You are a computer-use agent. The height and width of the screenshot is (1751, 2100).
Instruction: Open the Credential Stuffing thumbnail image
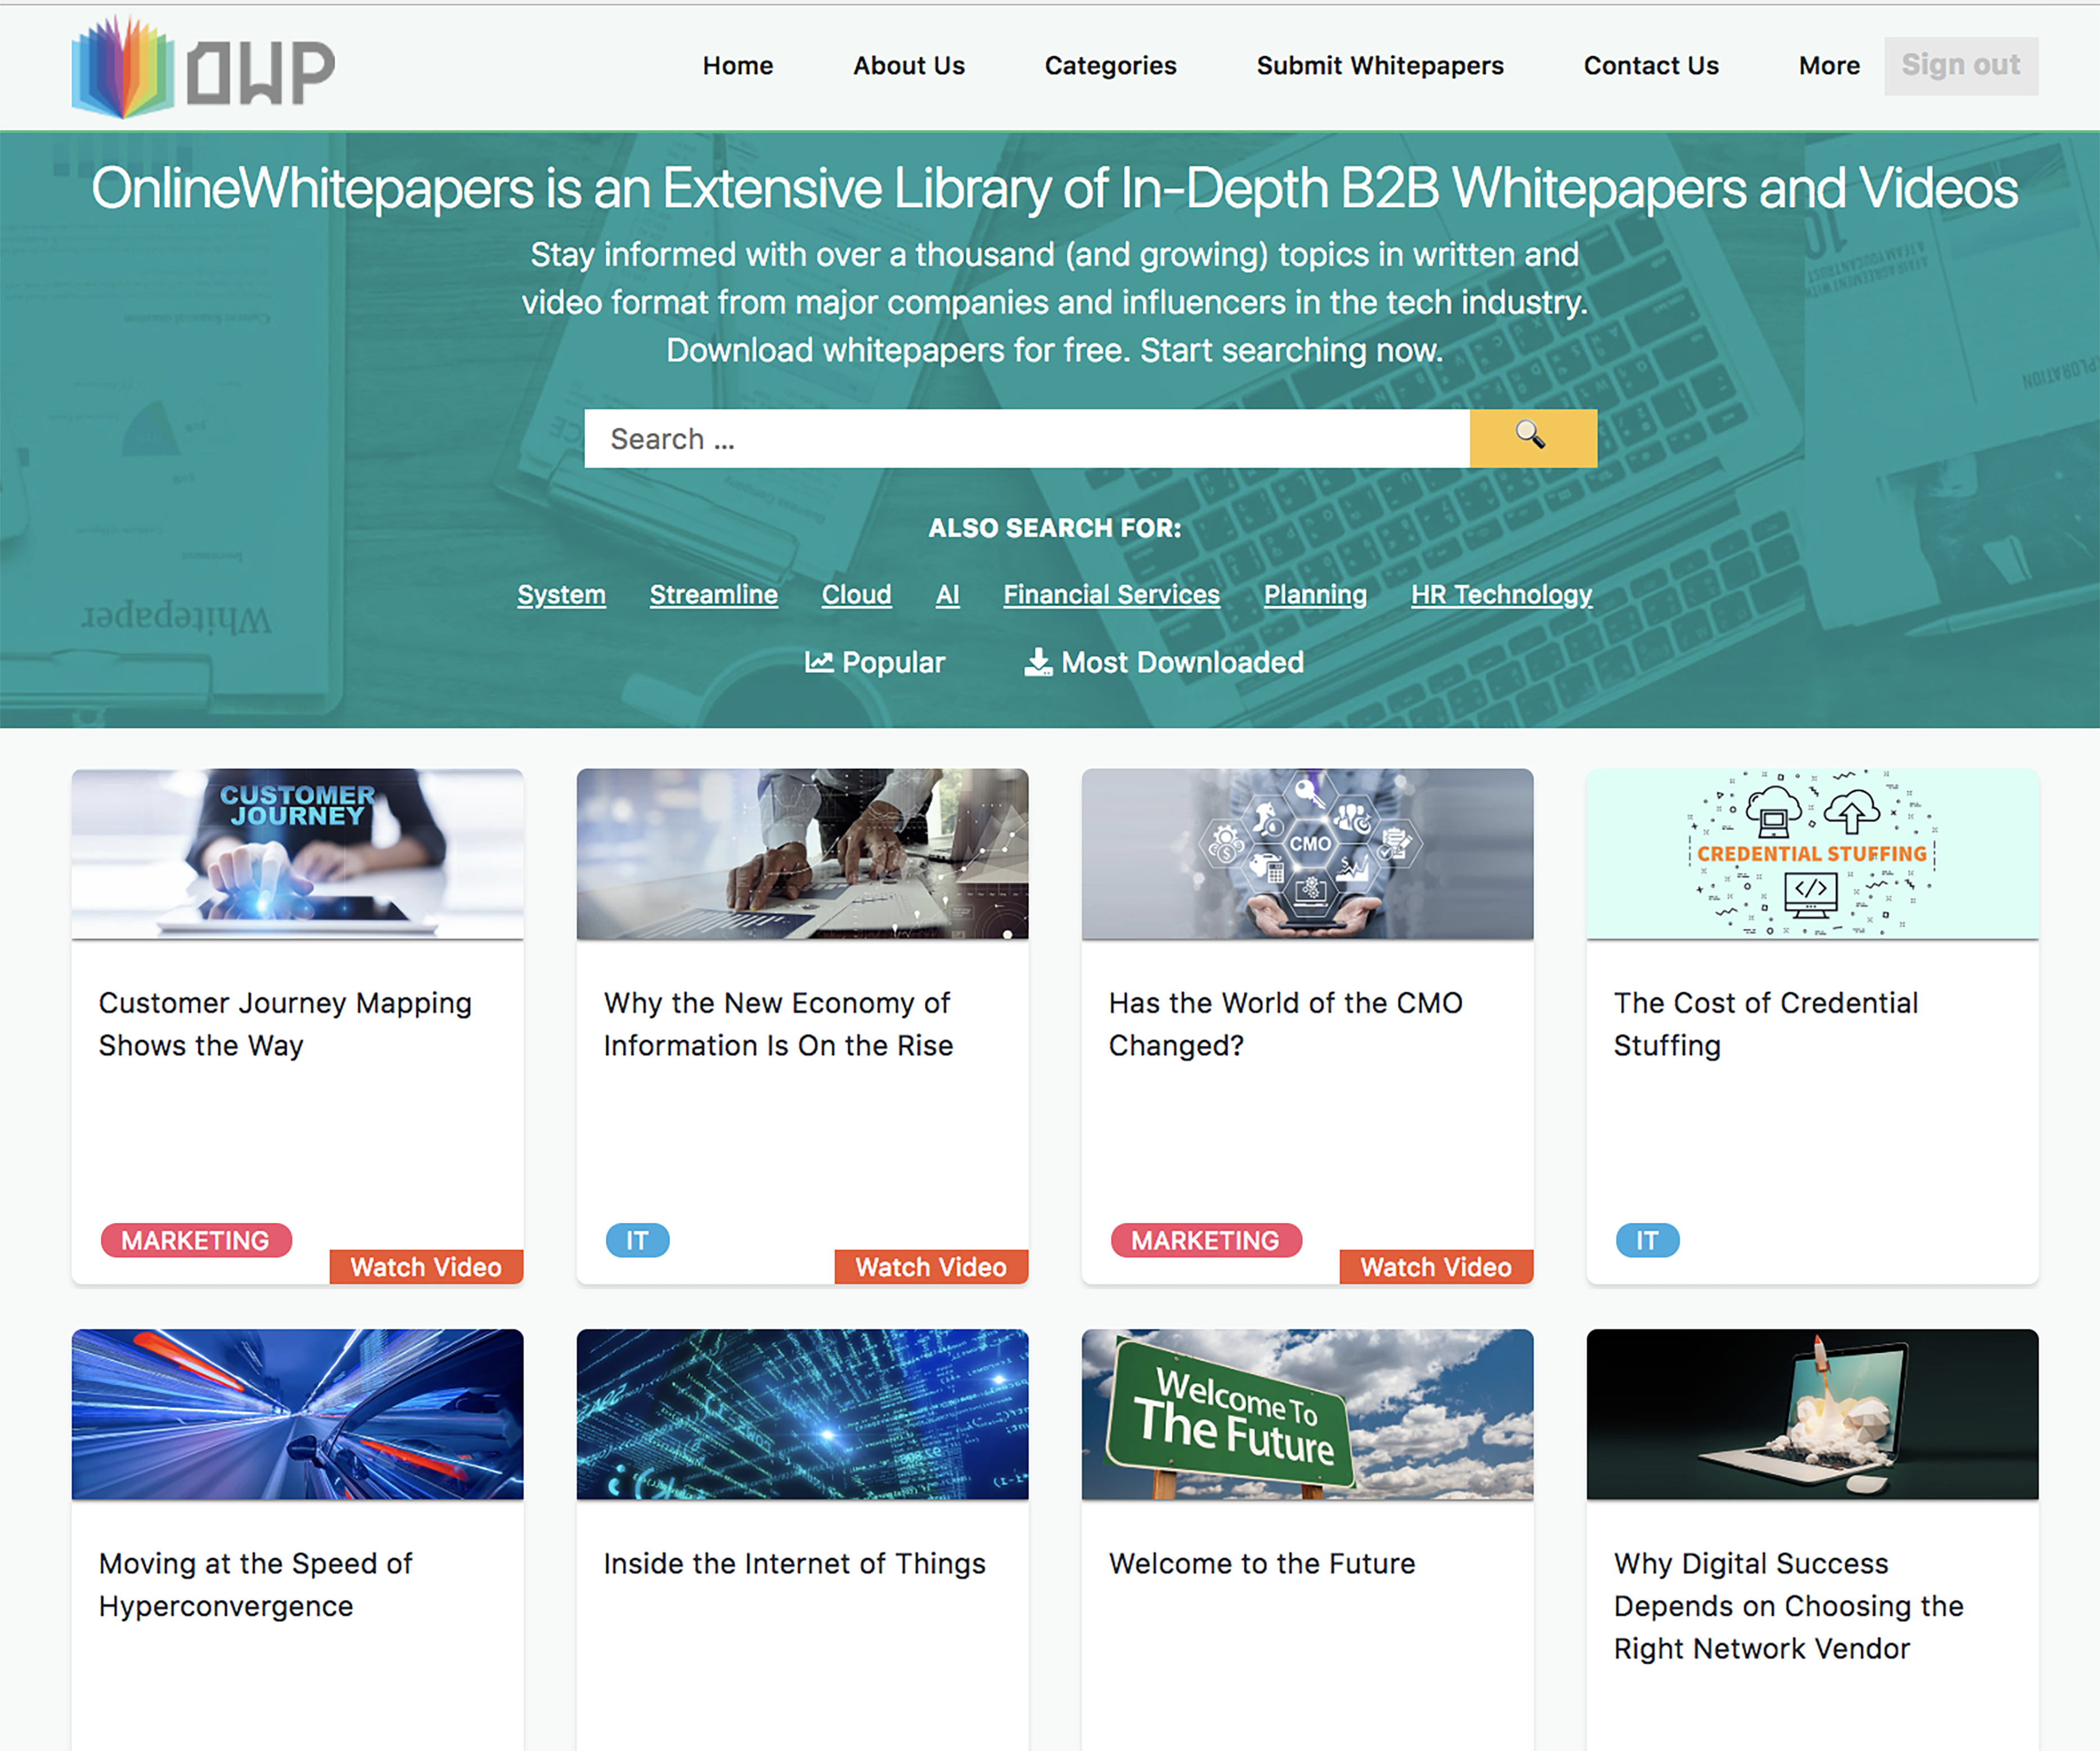click(x=1811, y=853)
